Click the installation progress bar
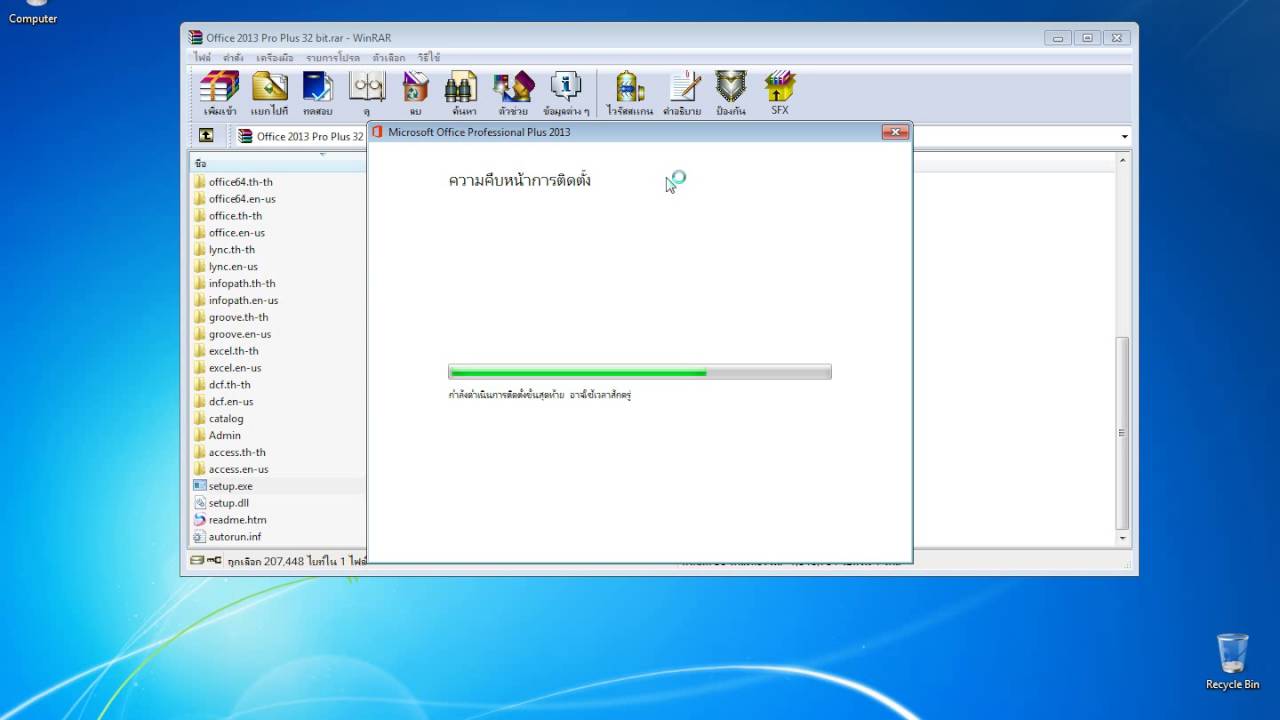Screen dimensions: 1280x720 point(640,372)
